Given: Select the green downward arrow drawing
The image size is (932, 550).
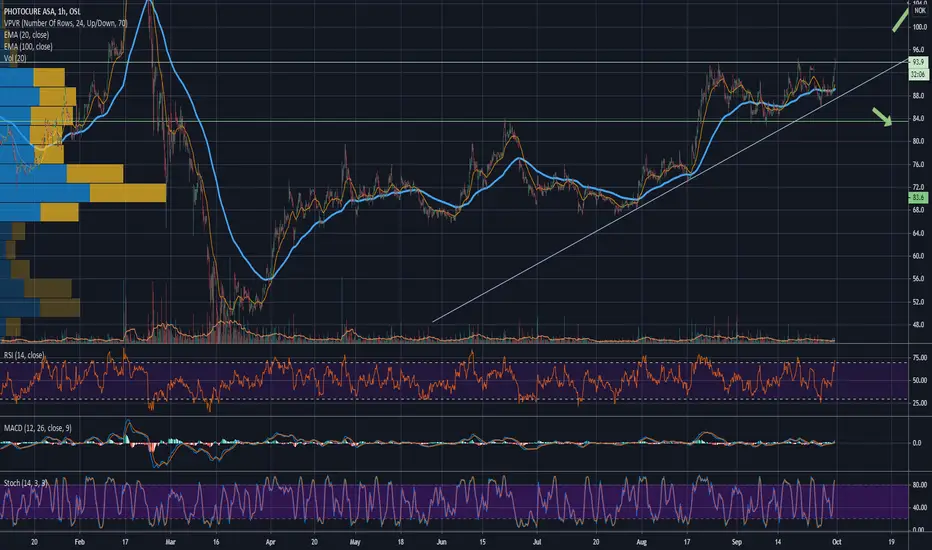Looking at the screenshot, I should 883,117.
